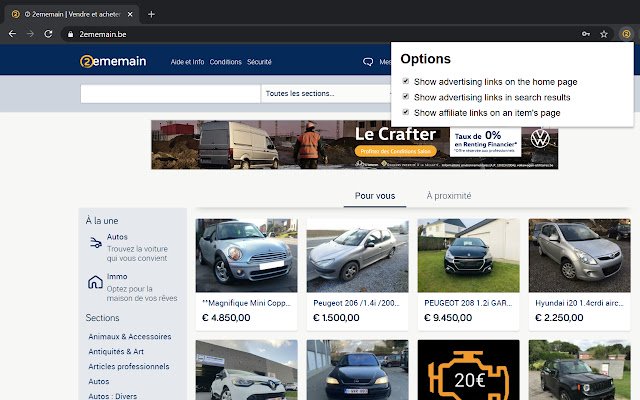Click the Autos car icon

pos(96,242)
